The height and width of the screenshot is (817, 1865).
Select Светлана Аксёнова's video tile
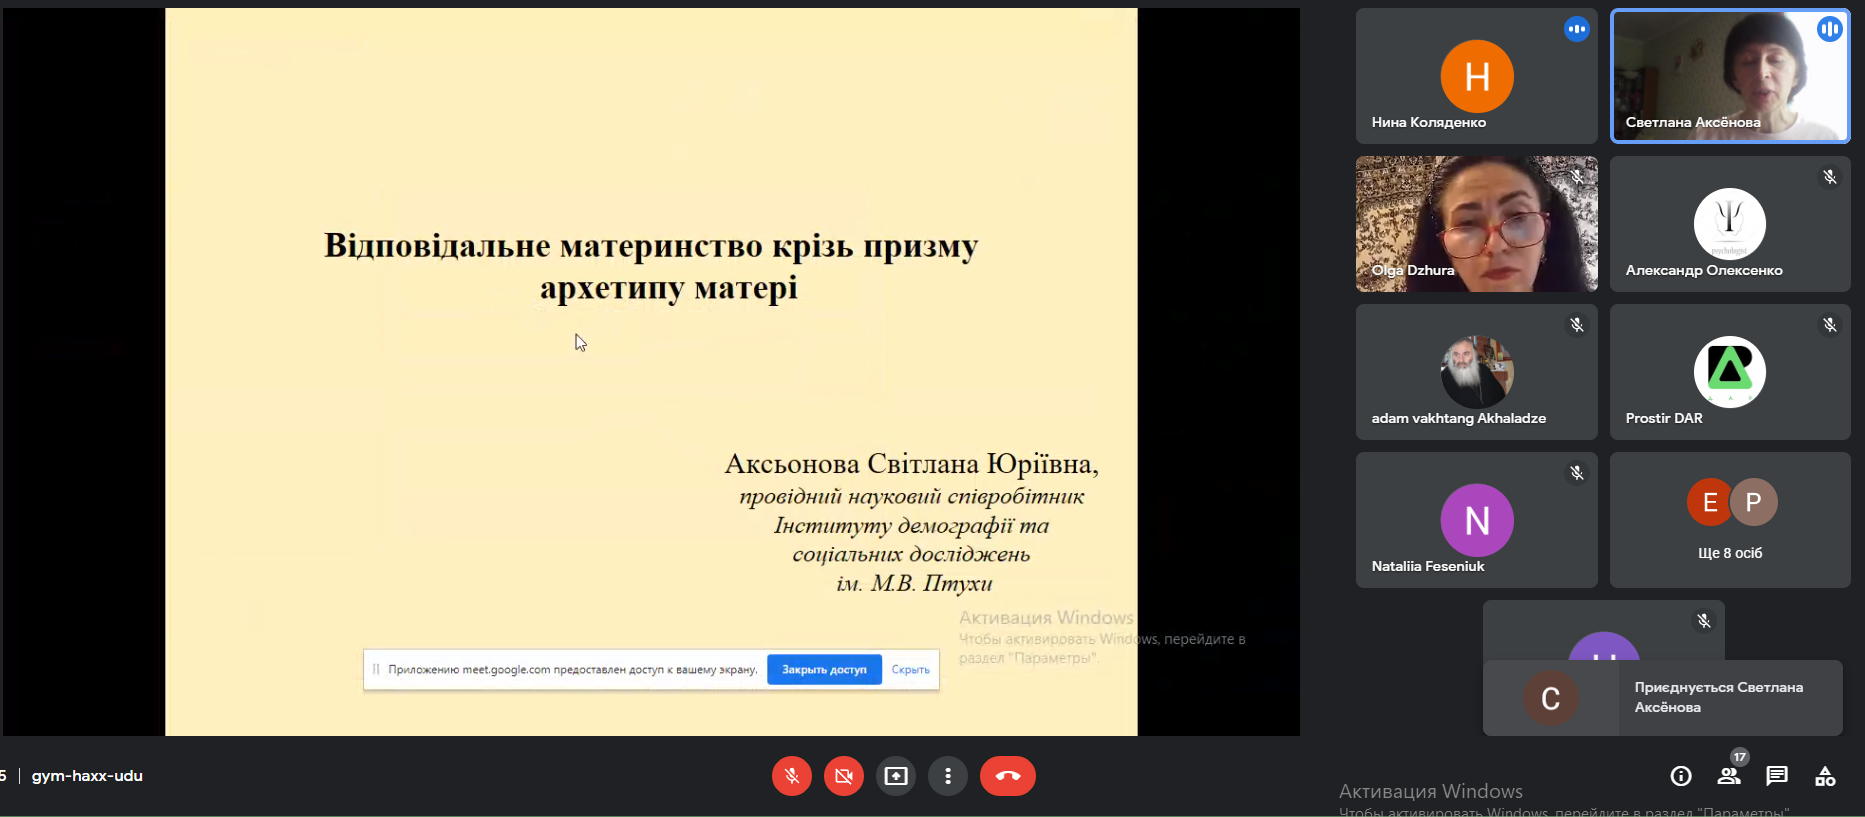coord(1729,76)
